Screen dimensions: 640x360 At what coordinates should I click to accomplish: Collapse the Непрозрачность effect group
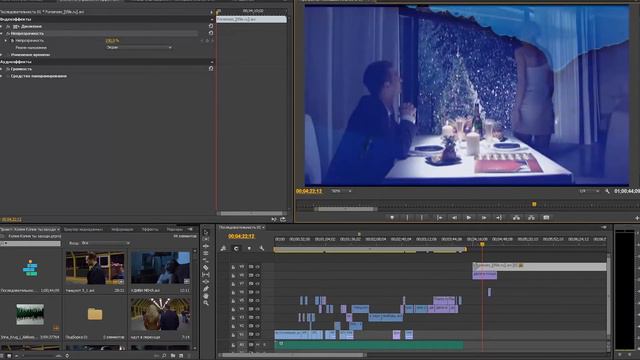click(1, 33)
